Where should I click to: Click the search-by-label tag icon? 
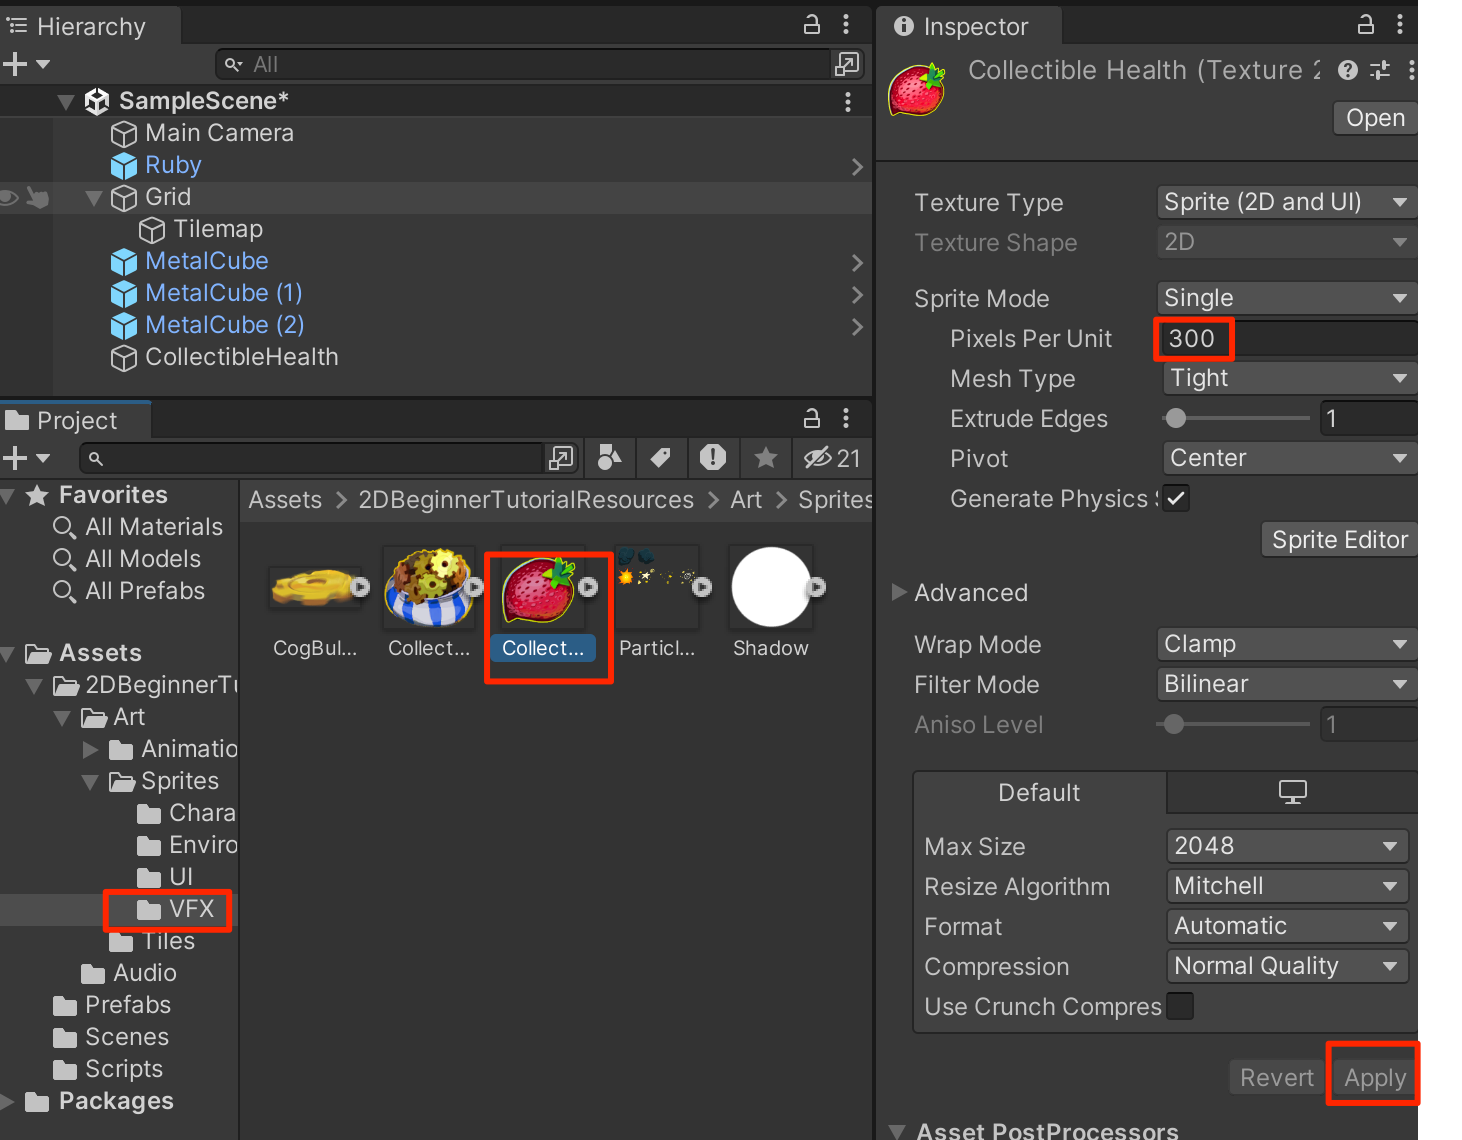660,458
